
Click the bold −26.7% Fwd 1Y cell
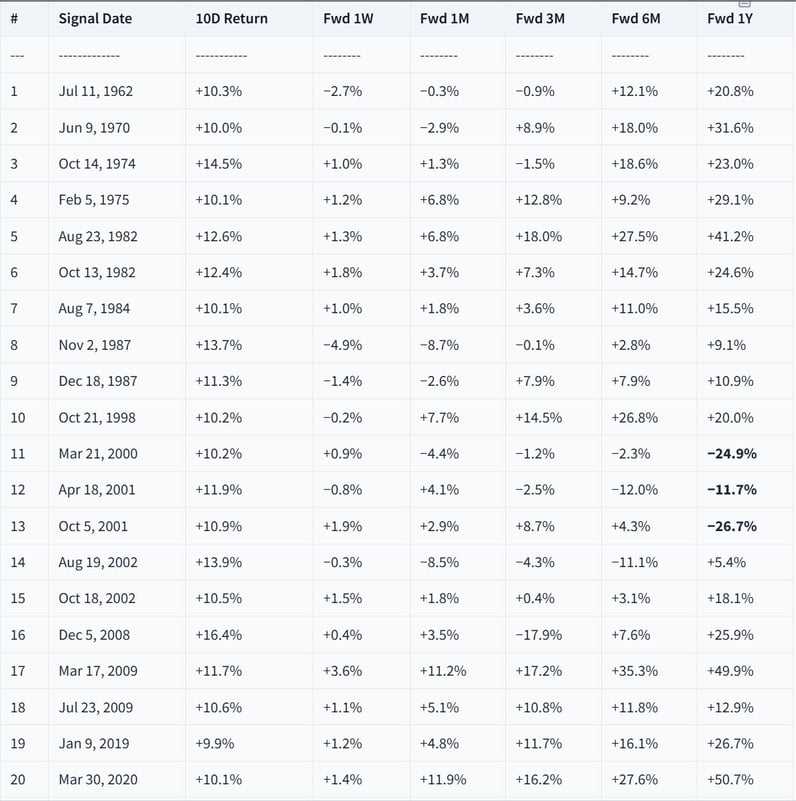point(731,526)
